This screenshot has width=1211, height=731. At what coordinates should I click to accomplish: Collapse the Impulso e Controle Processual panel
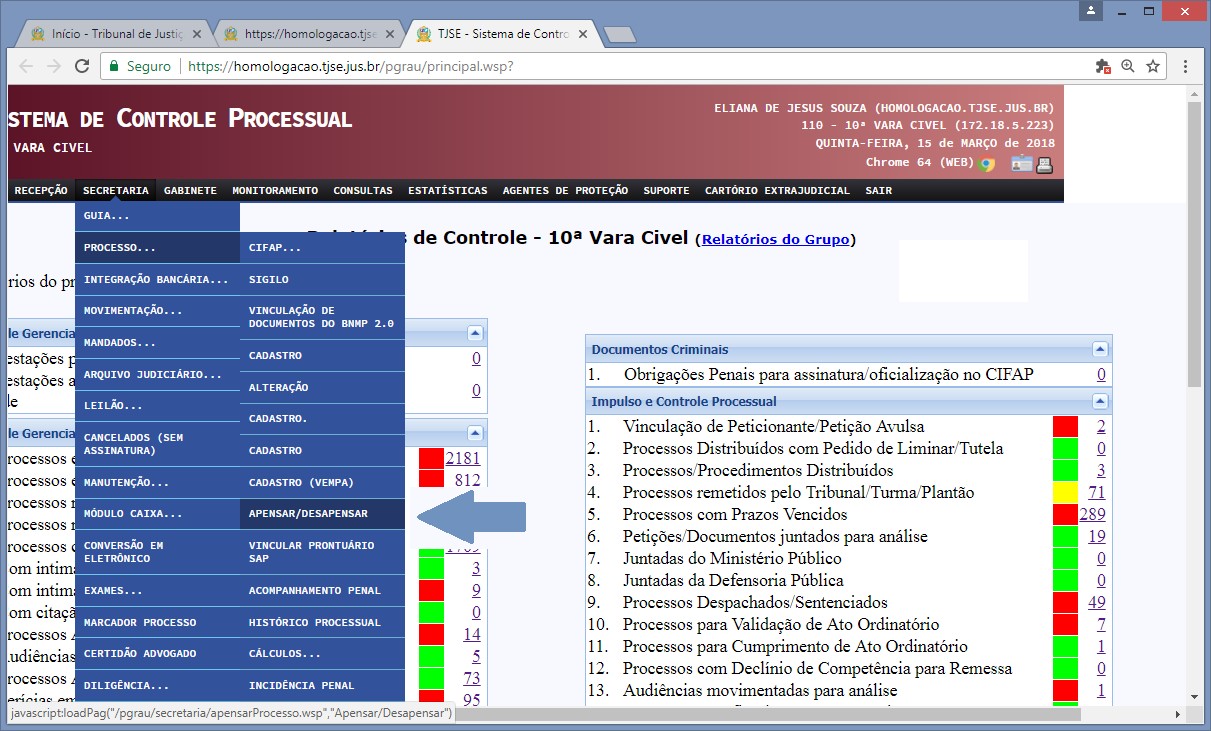click(1100, 402)
